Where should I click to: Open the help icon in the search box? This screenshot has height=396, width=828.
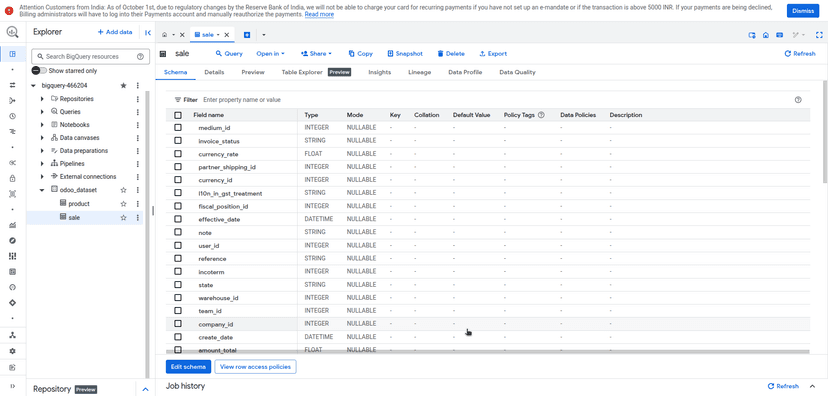pyautogui.click(x=140, y=56)
